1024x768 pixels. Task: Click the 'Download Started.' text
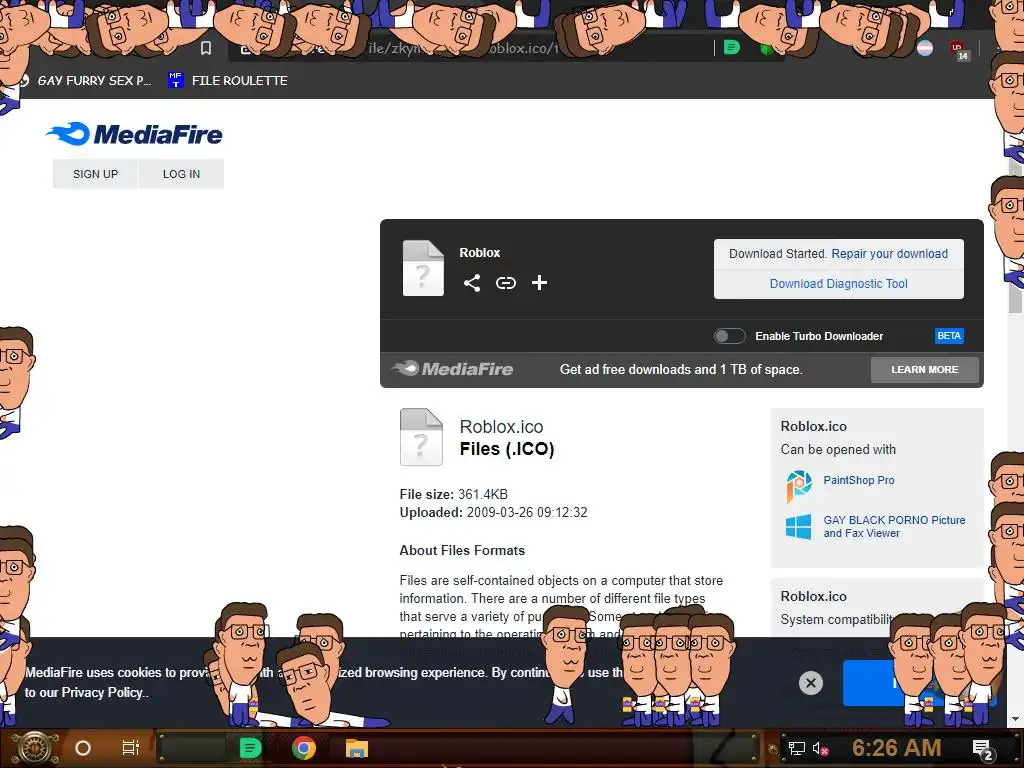coord(778,253)
